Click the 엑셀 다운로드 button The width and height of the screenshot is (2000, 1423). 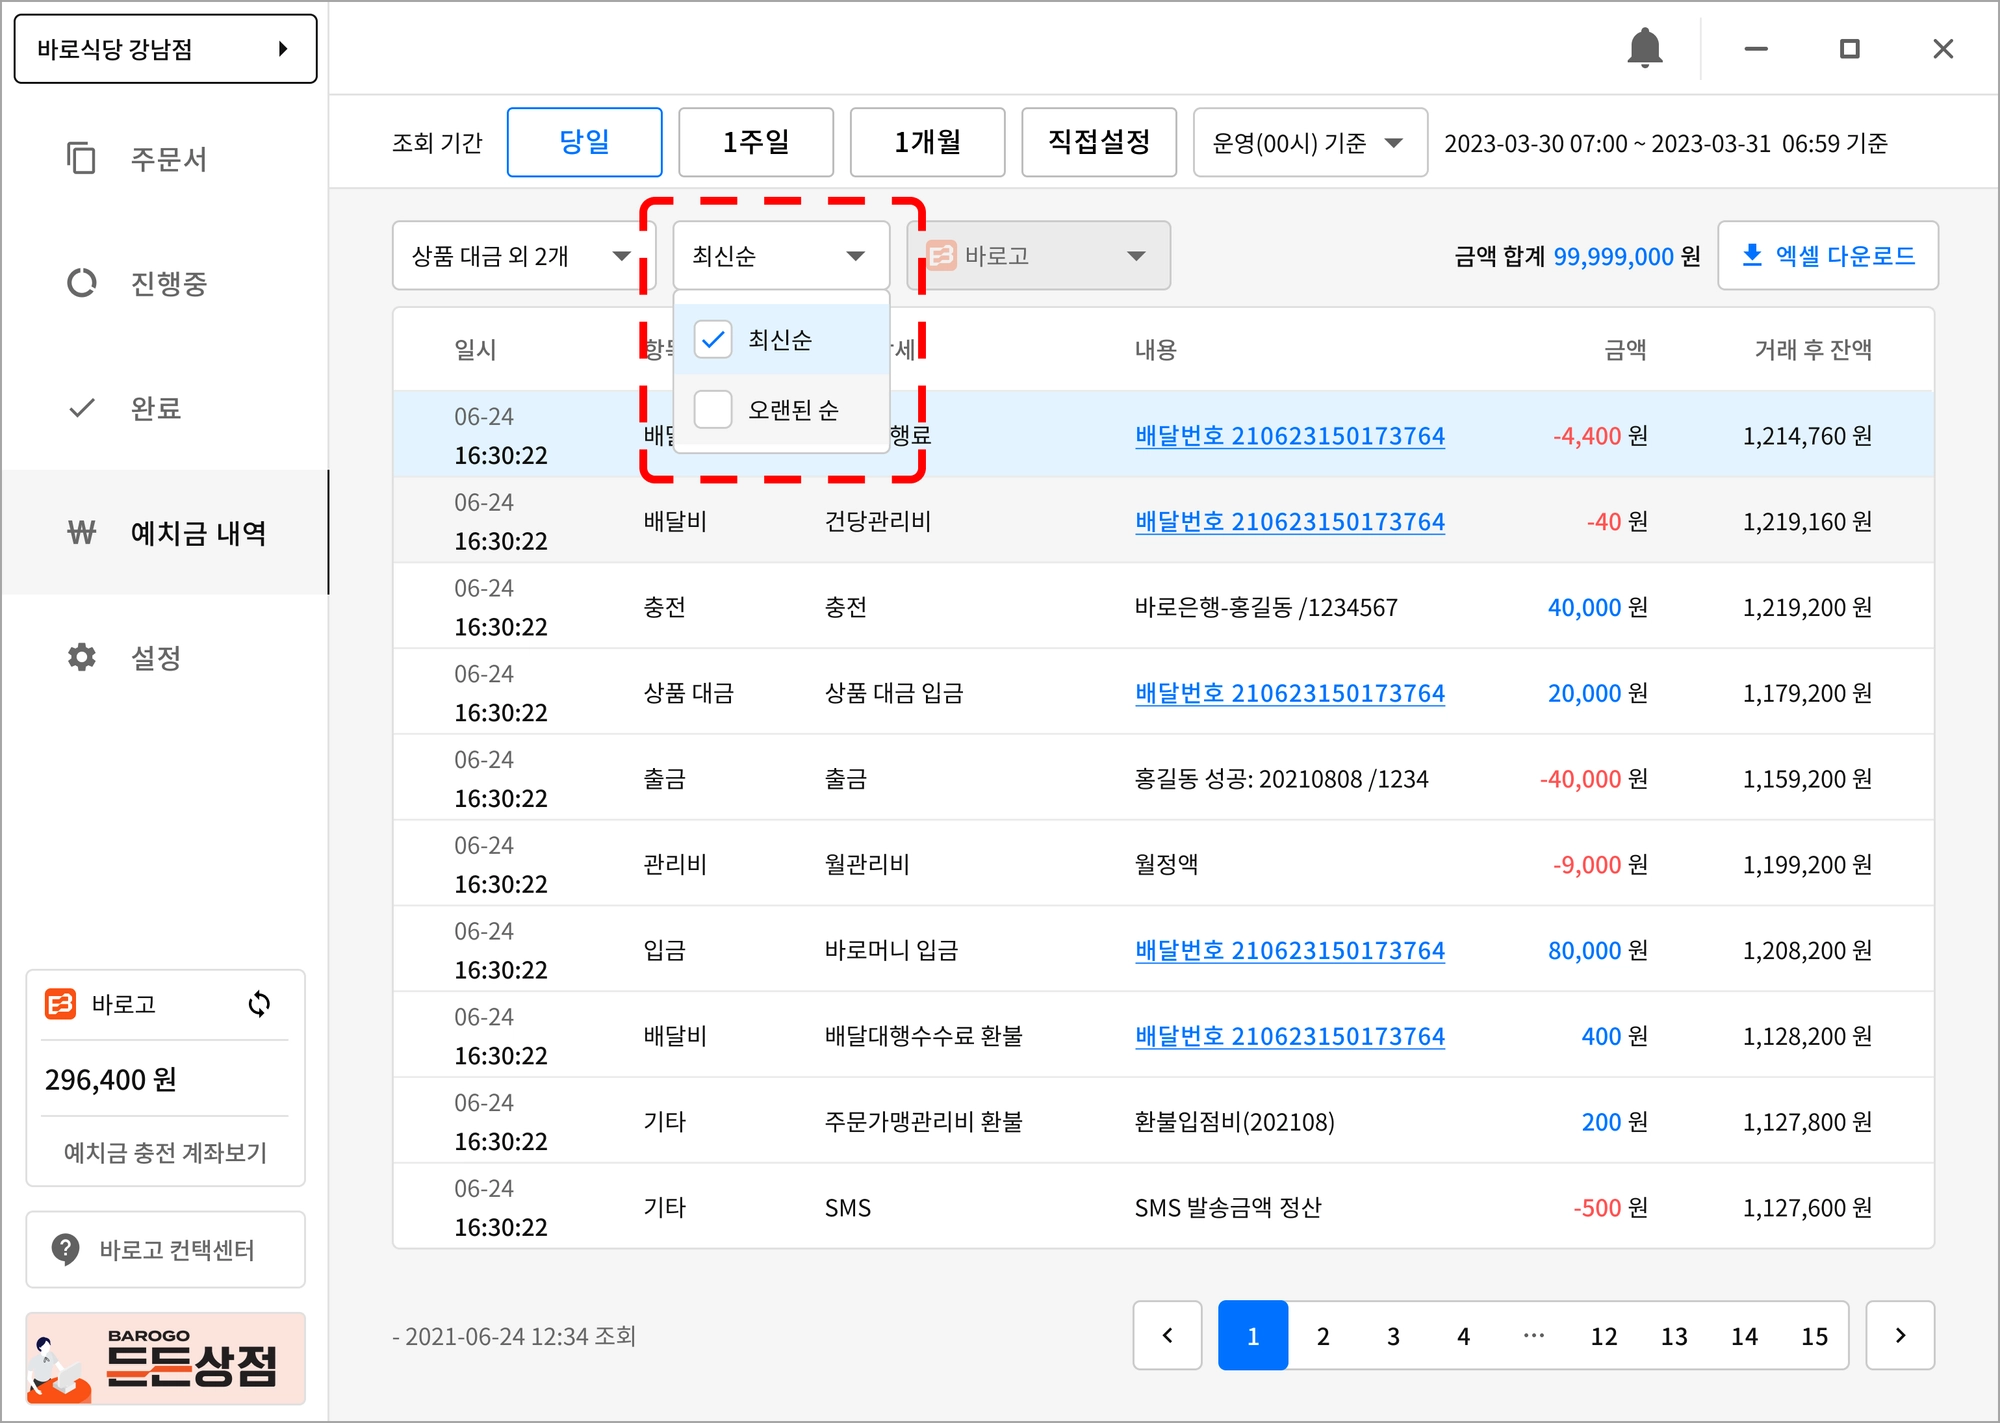tap(1827, 256)
